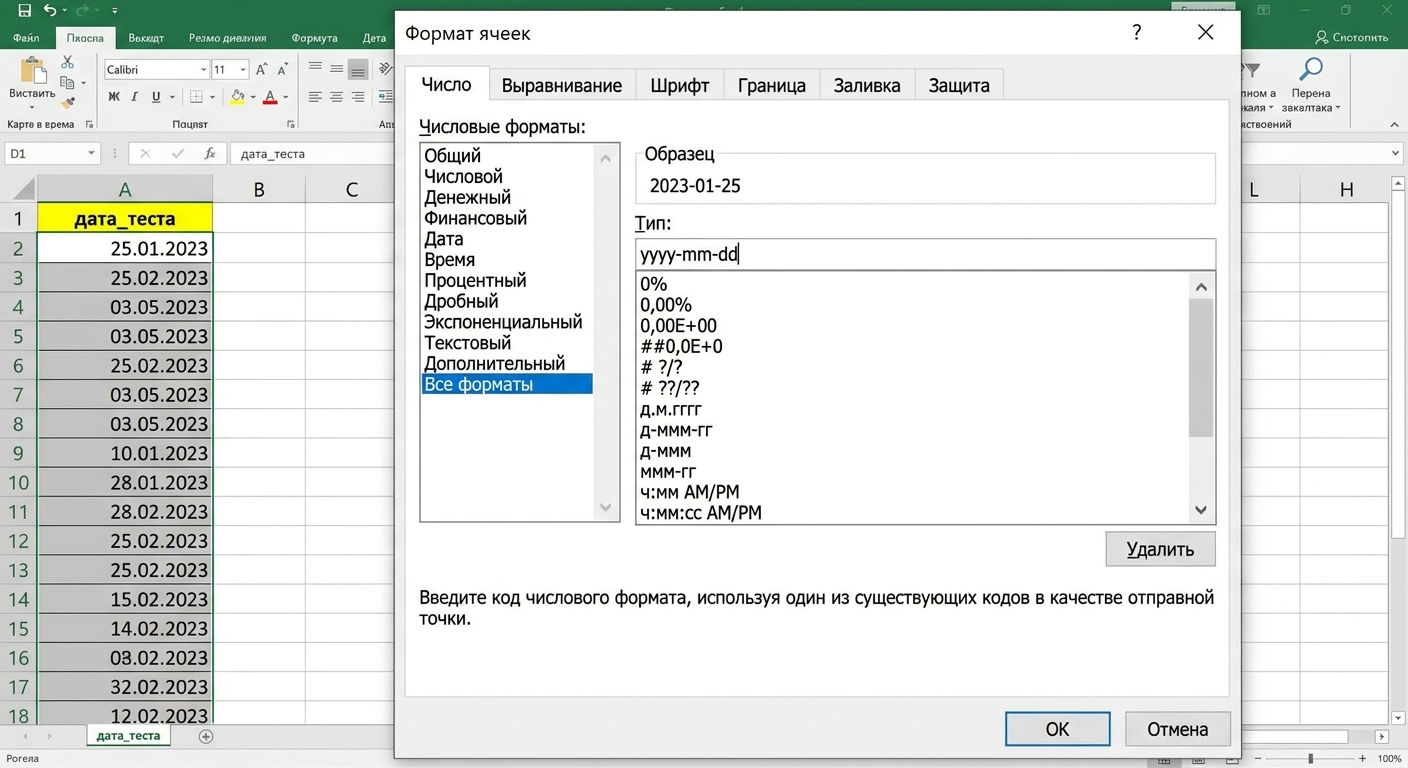Align cell text left
The height and width of the screenshot is (768, 1408).
[x=315, y=97]
